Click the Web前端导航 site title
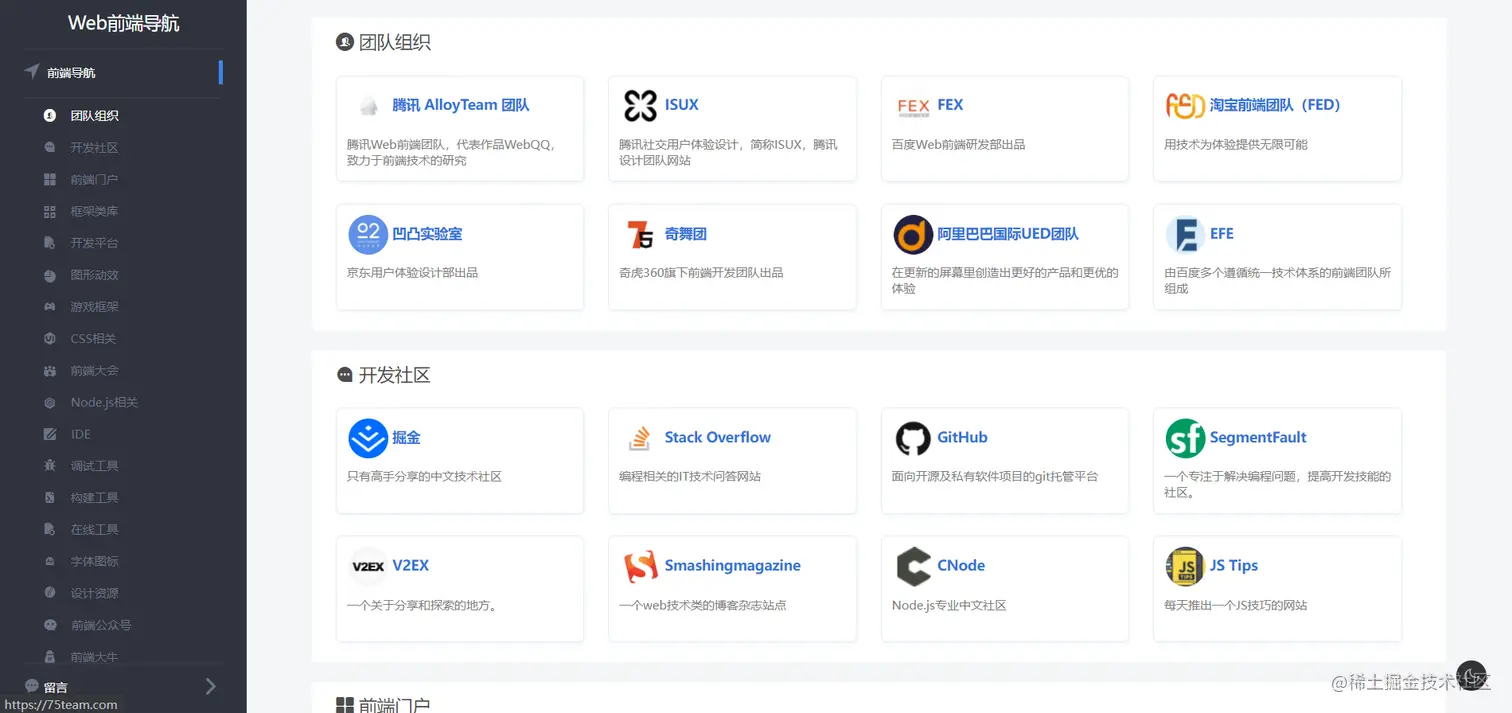Screen dimensions: 1512x713 (x=123, y=23)
